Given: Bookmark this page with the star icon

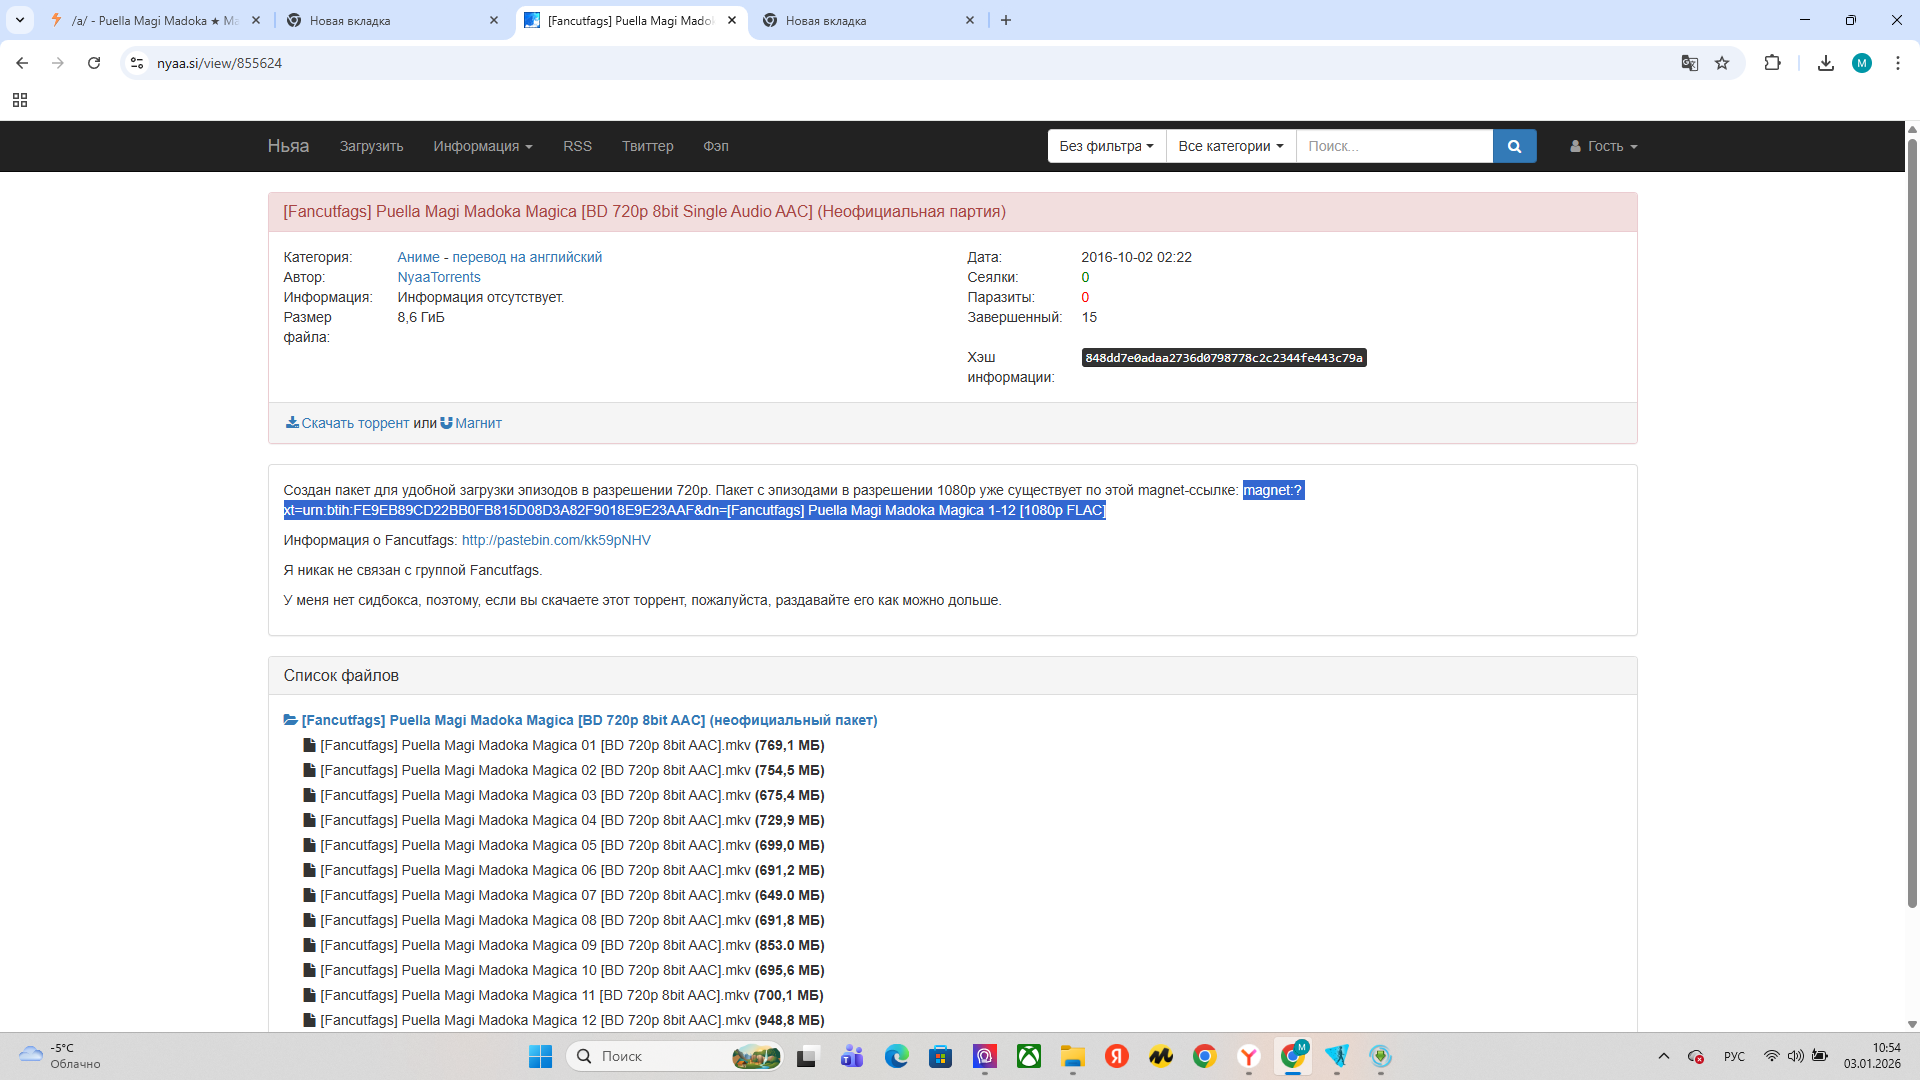Looking at the screenshot, I should tap(1722, 63).
